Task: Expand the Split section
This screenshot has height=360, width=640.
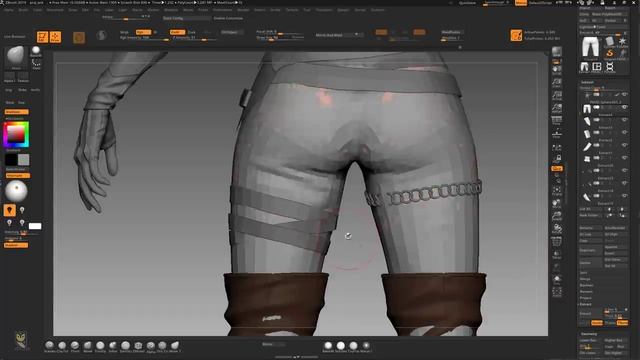Action: [x=584, y=273]
